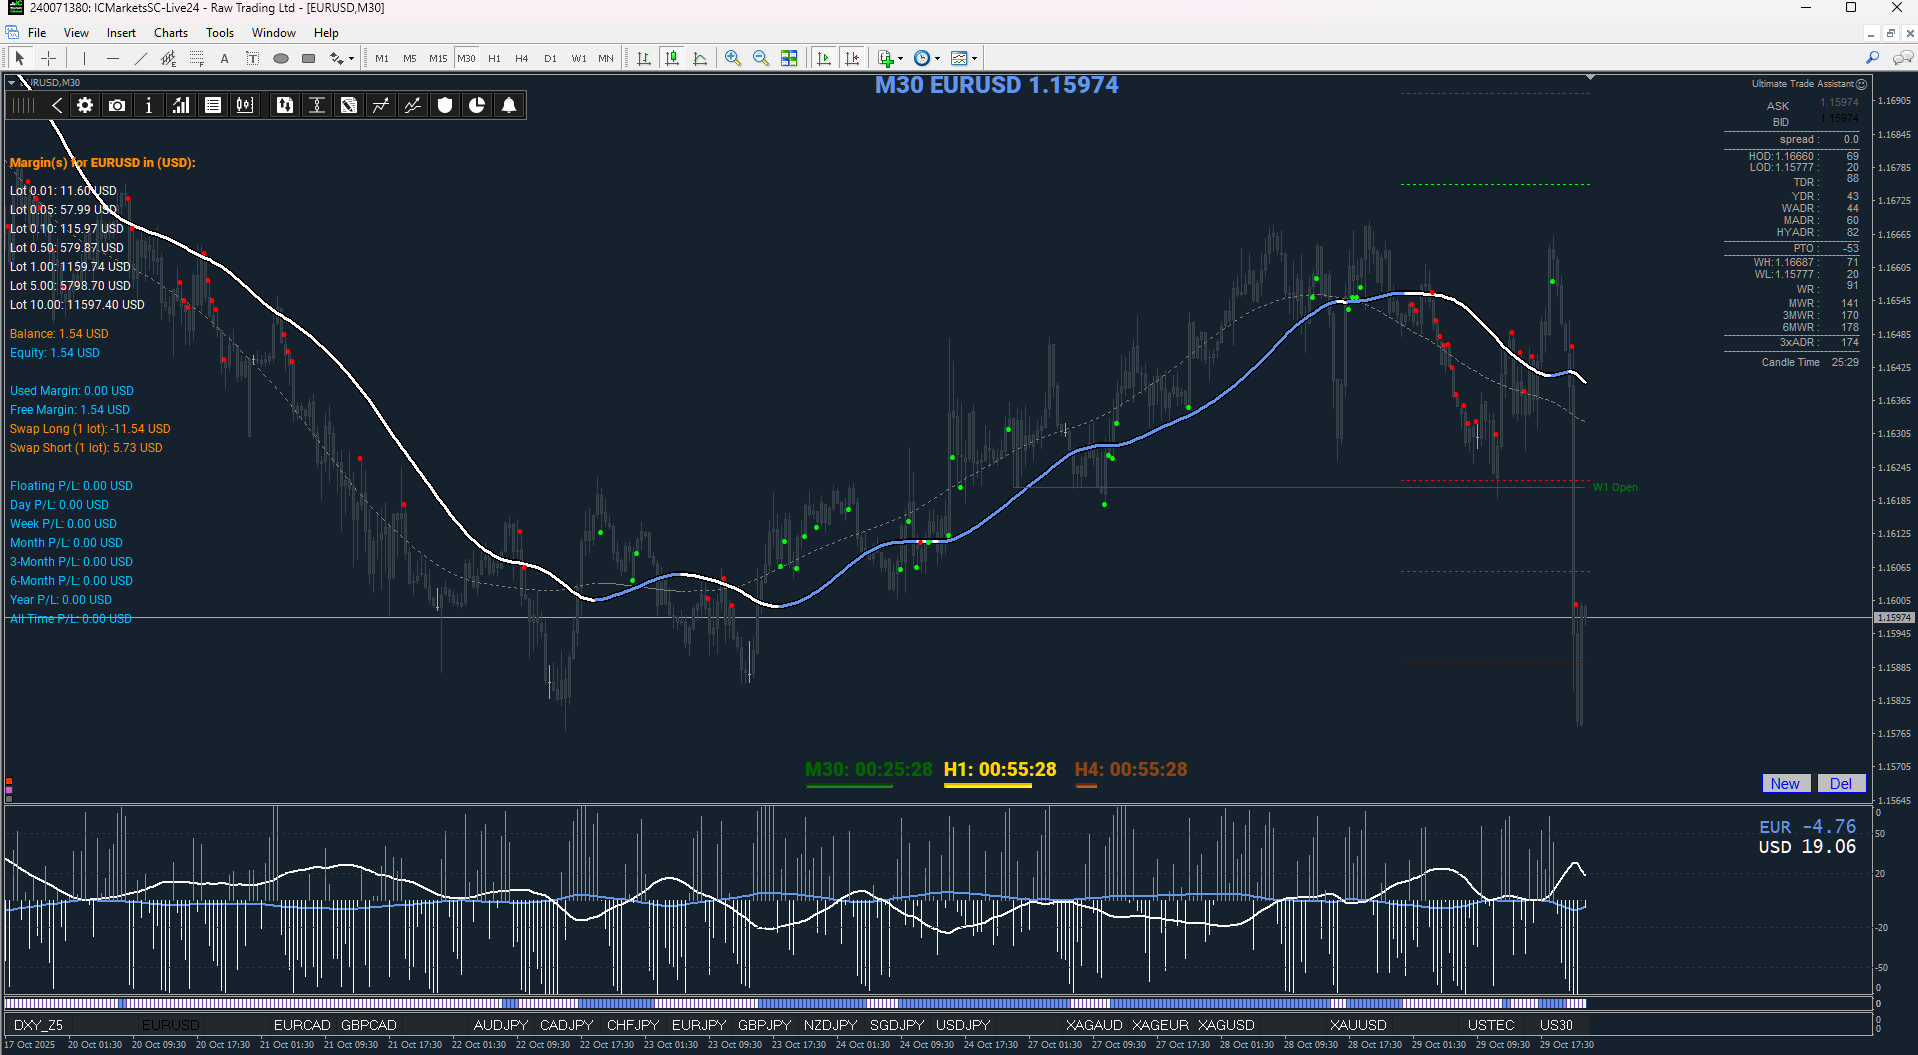Screen dimensions: 1918x1055
Task: Switch chart to candlestick mode
Action: click(x=672, y=58)
